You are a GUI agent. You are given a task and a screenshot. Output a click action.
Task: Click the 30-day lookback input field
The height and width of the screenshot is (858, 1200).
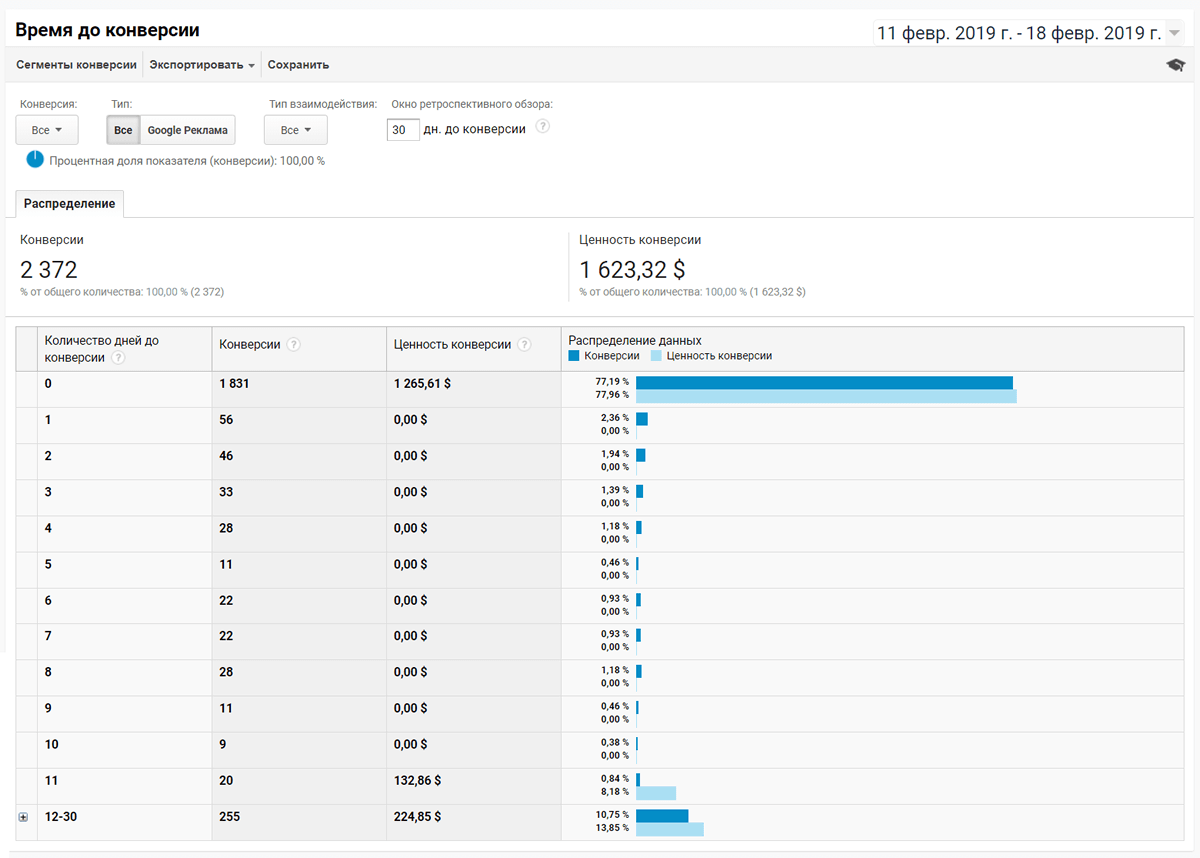[403, 127]
